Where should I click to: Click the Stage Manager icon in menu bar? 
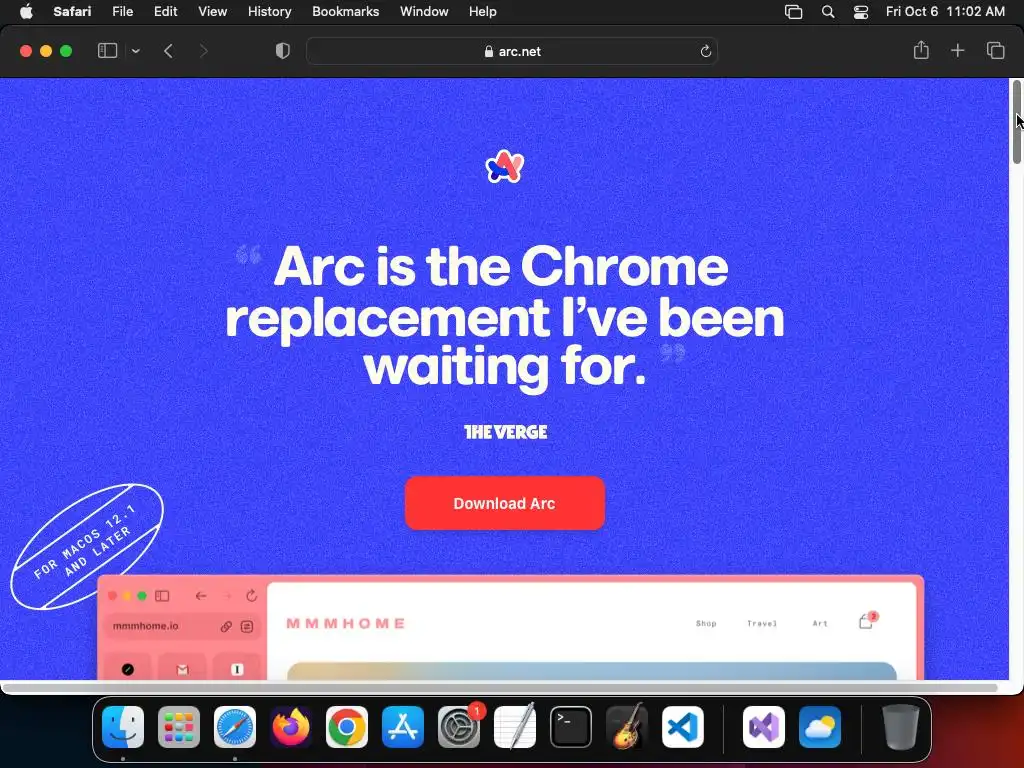(x=793, y=12)
